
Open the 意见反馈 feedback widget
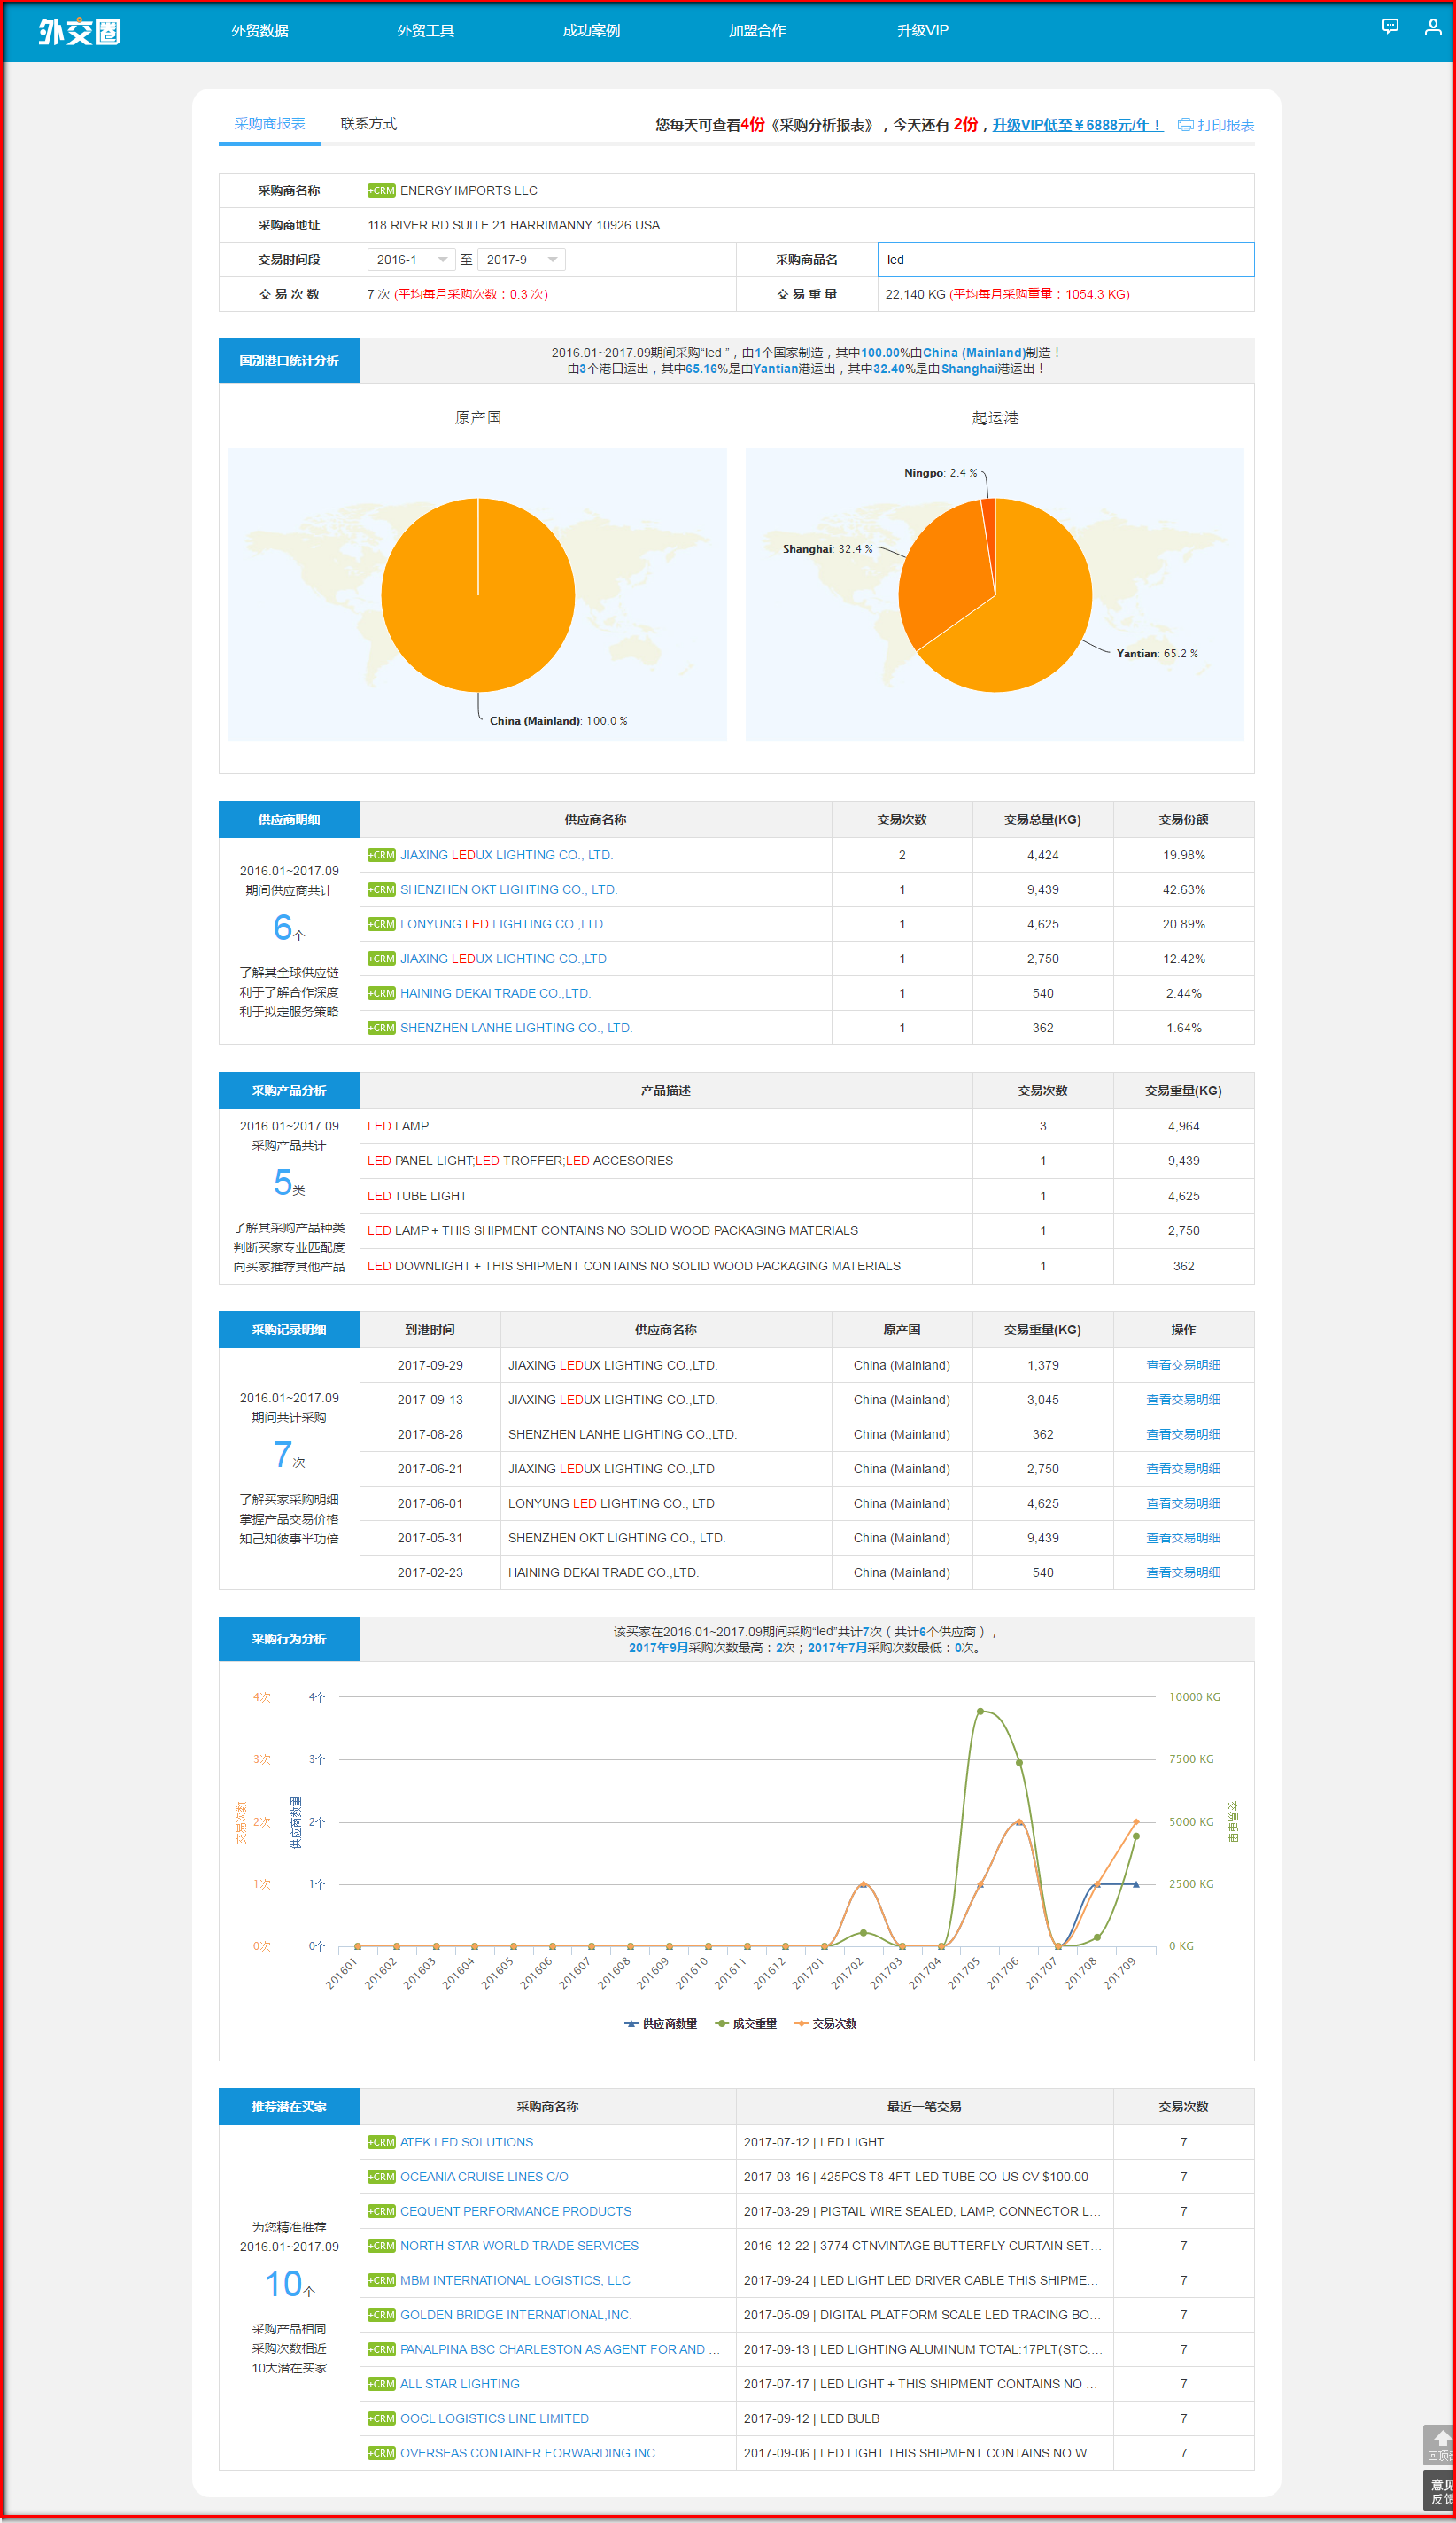point(1440,2490)
